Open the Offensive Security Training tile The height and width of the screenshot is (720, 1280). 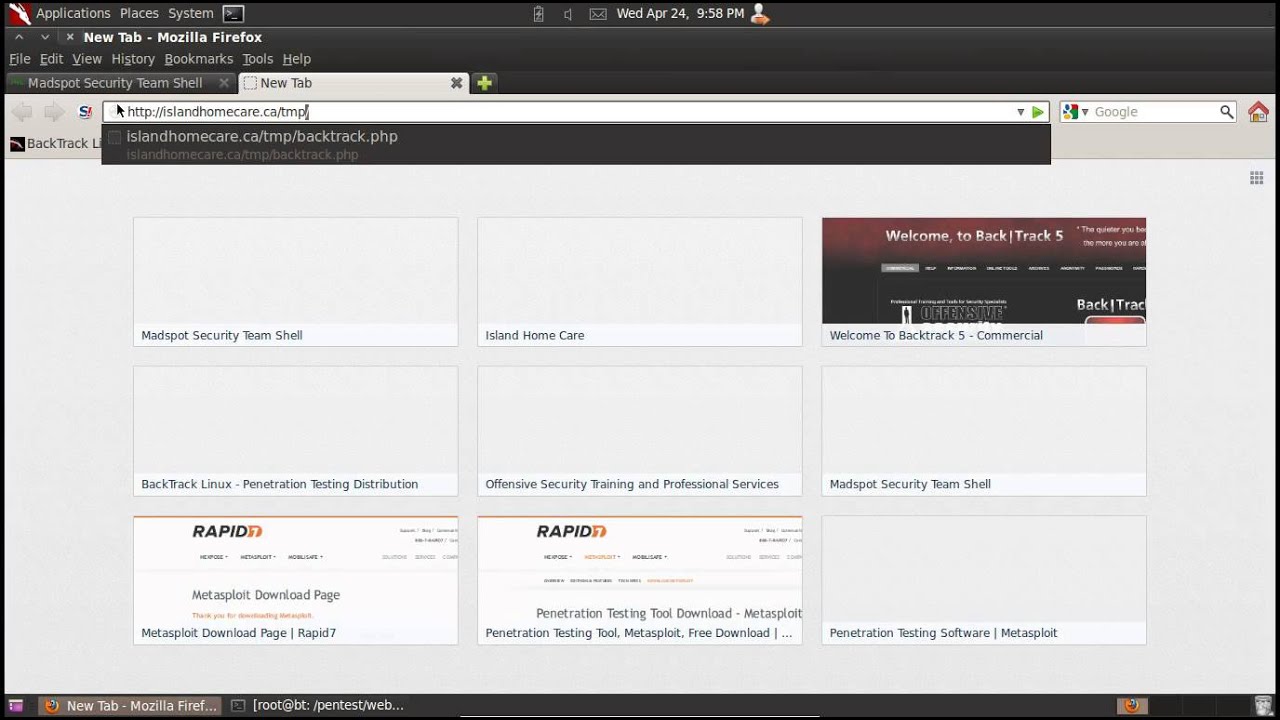pos(640,431)
